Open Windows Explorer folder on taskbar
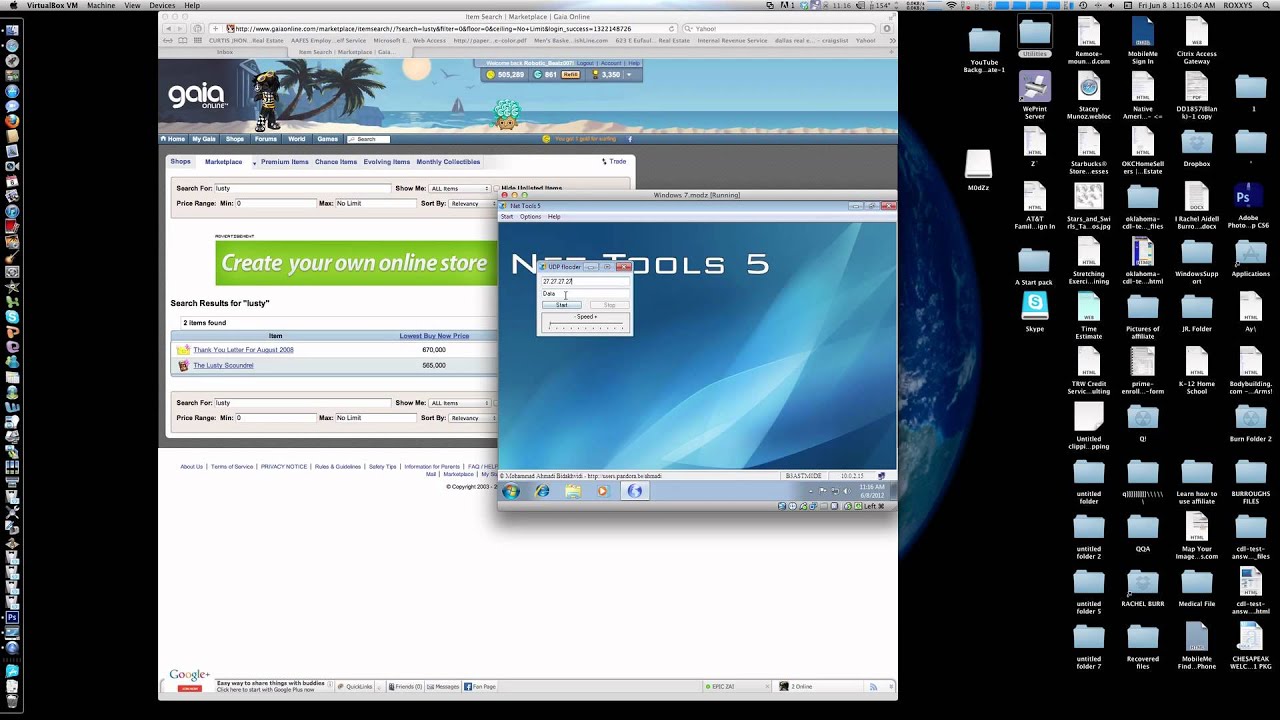 pyautogui.click(x=573, y=491)
